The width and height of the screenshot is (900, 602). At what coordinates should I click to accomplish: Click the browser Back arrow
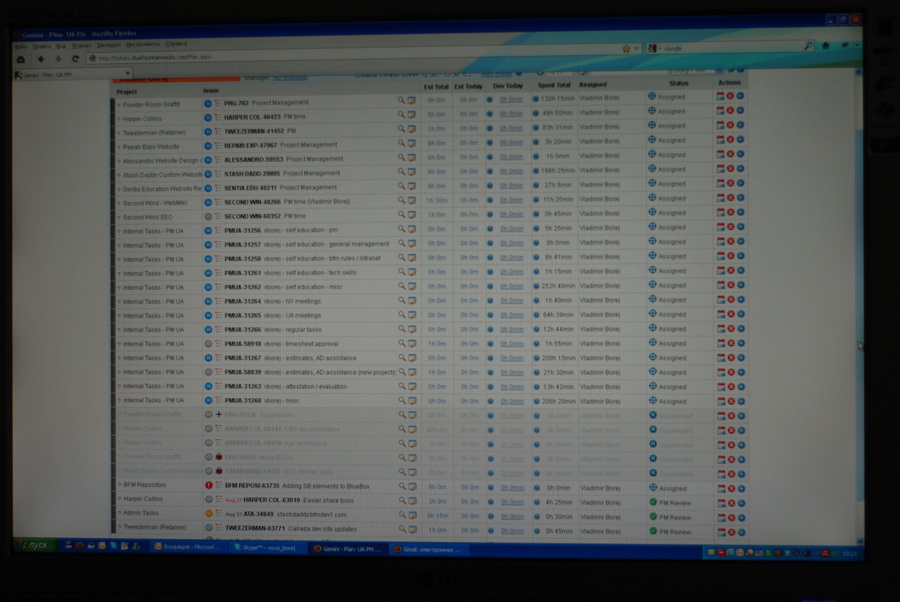tap(41, 59)
